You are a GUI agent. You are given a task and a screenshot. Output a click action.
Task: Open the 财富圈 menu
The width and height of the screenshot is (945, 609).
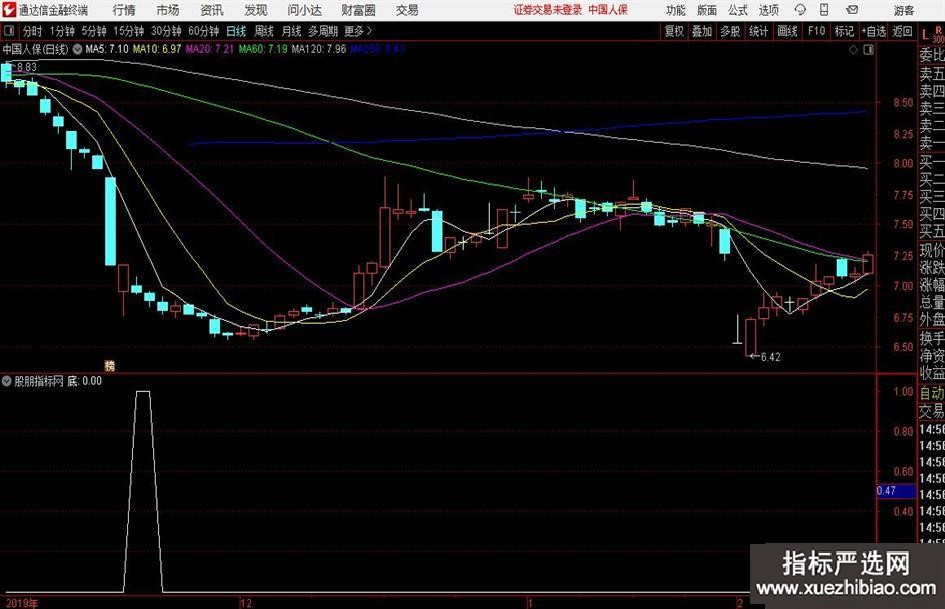(x=358, y=10)
